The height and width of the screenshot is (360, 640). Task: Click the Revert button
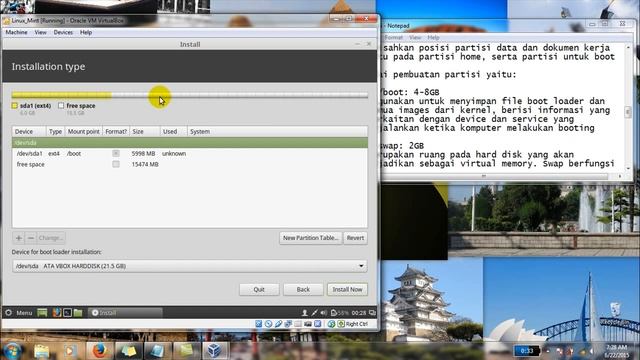click(x=355, y=238)
